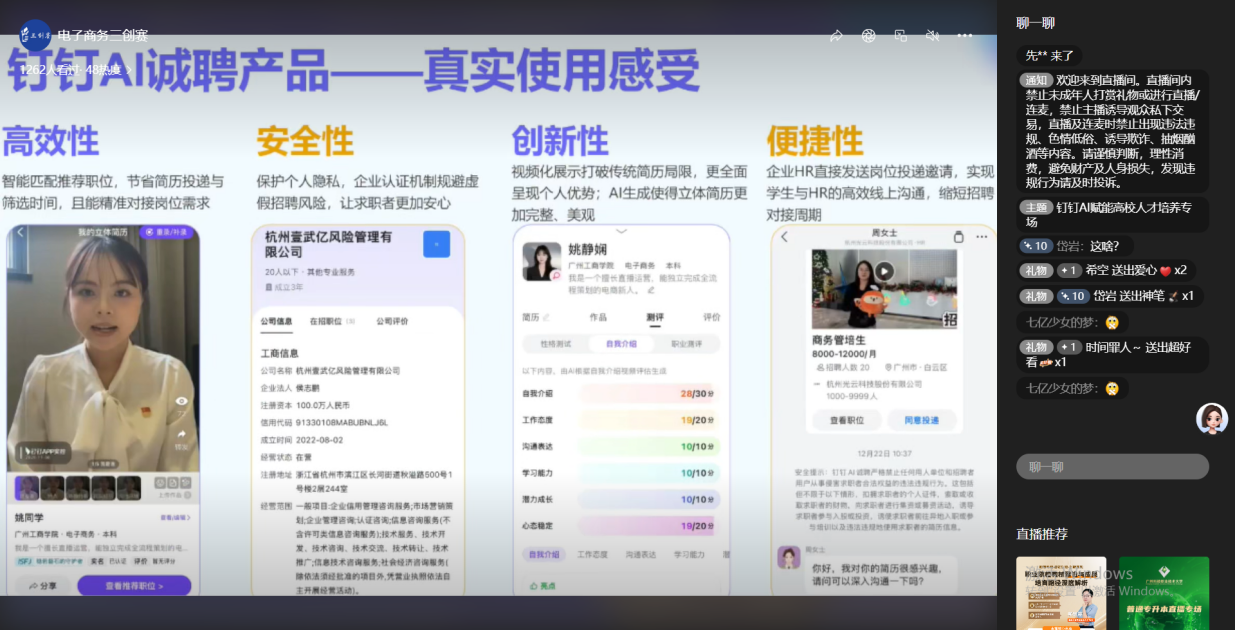Select the 测评 tab in the resume card
Image resolution: width=1235 pixels, height=630 pixels.
(x=655, y=317)
